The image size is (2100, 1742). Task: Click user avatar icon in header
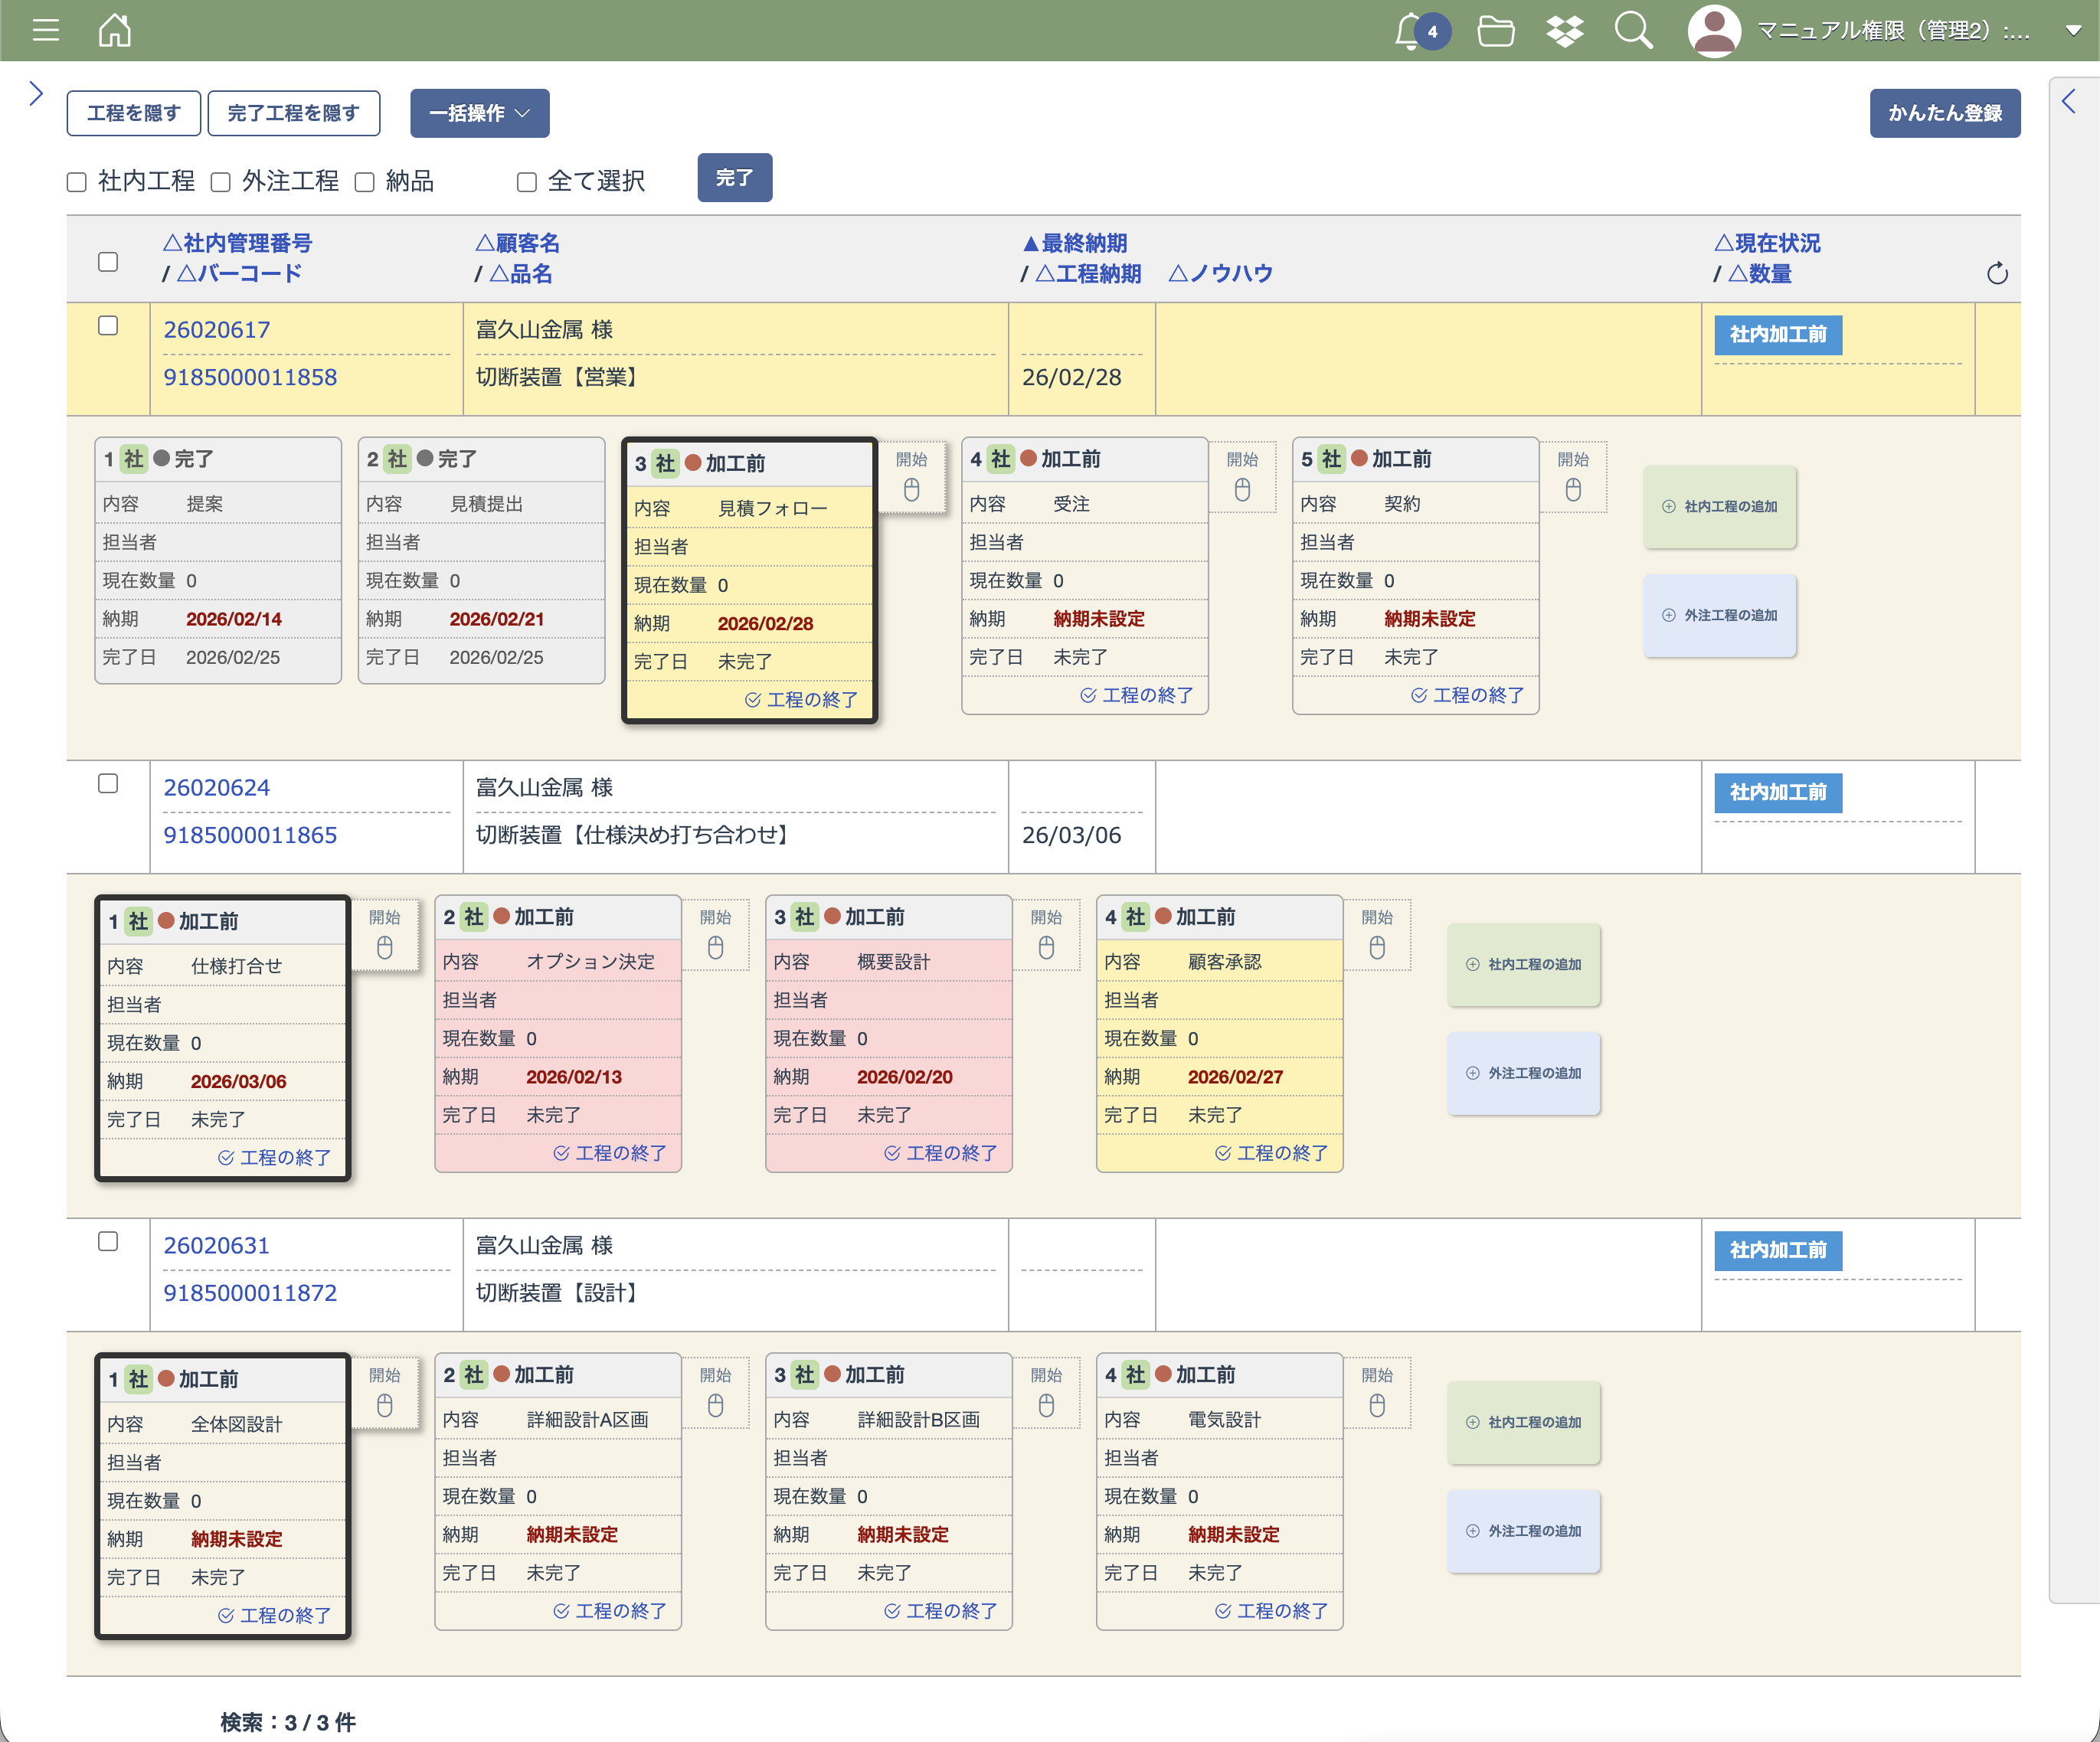click(1714, 31)
